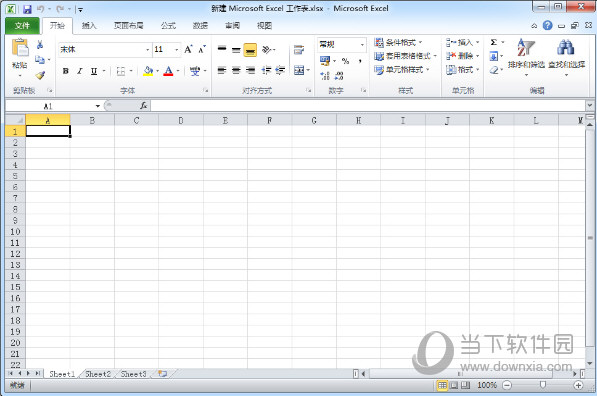Open the borders dropdown arrow
The image size is (597, 396).
pyautogui.click(x=131, y=71)
